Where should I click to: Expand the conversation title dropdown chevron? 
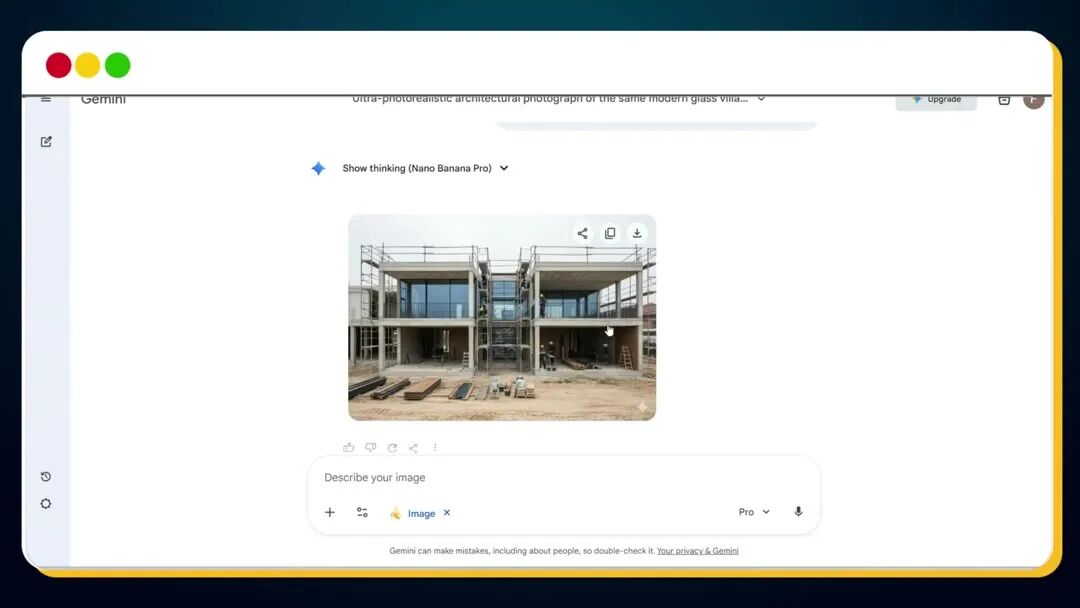[x=761, y=99]
